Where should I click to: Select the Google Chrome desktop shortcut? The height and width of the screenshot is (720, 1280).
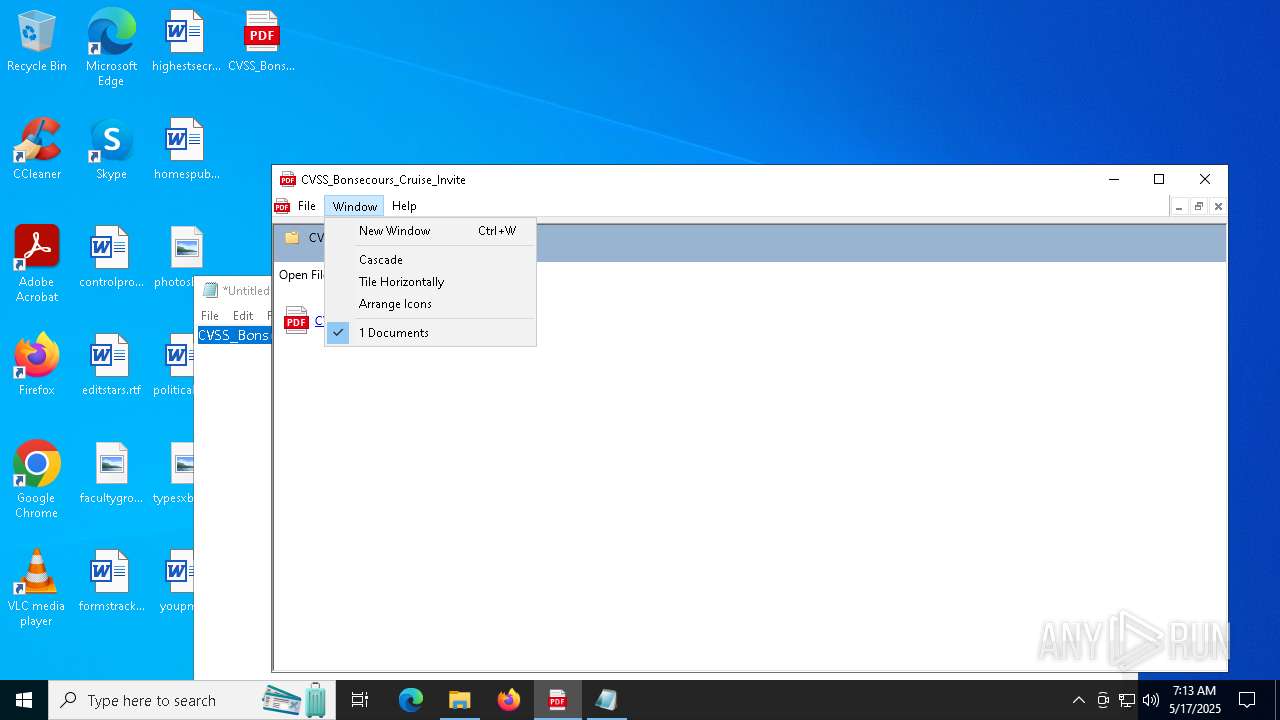tap(37, 479)
